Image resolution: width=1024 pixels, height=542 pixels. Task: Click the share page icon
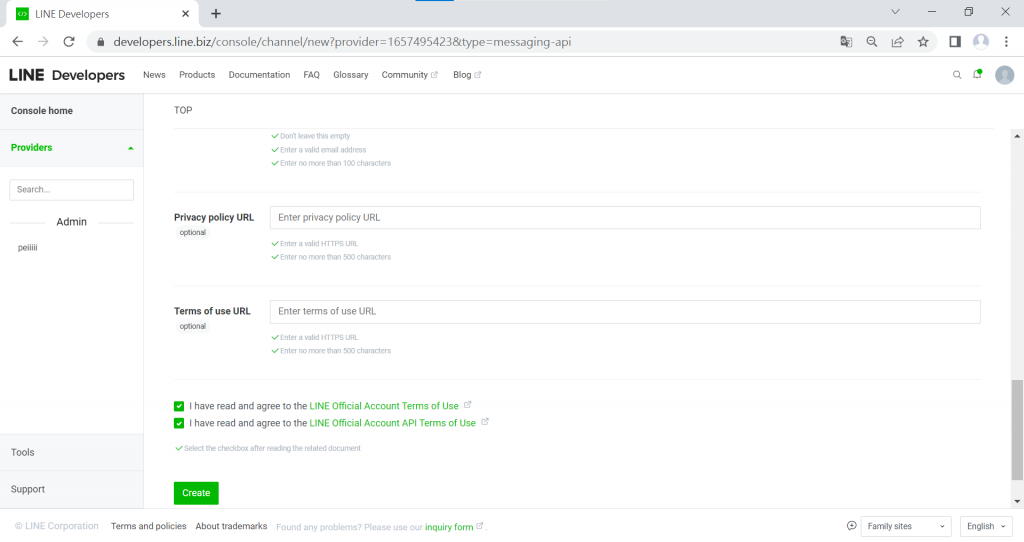click(x=897, y=42)
